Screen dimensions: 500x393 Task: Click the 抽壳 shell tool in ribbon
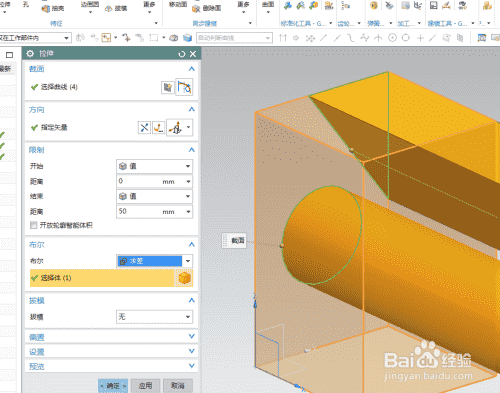53,8
